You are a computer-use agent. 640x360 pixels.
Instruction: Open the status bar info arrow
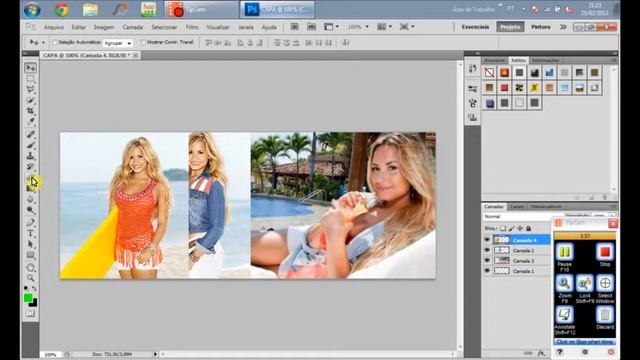click(155, 354)
